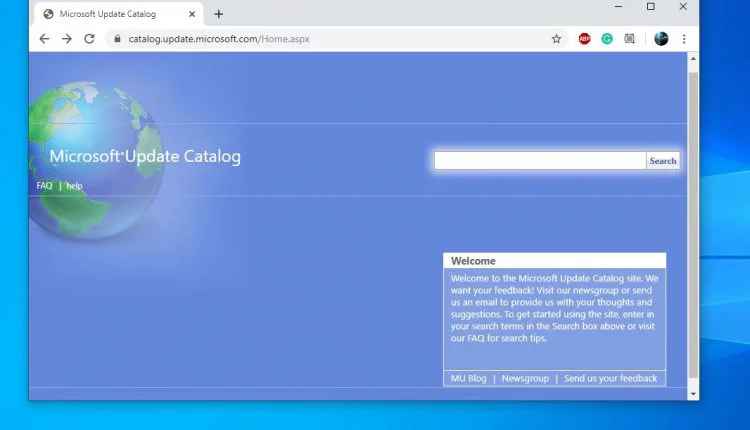Viewport: 750px width, 430px height.
Task: View site information via the lock icon
Action: [117, 39]
